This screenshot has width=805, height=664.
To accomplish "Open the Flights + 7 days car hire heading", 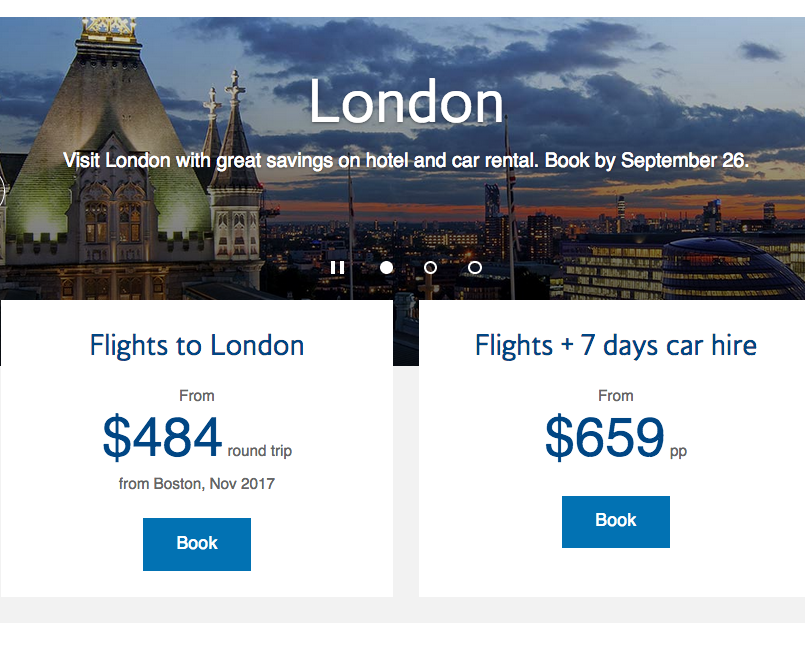I will (x=615, y=346).
